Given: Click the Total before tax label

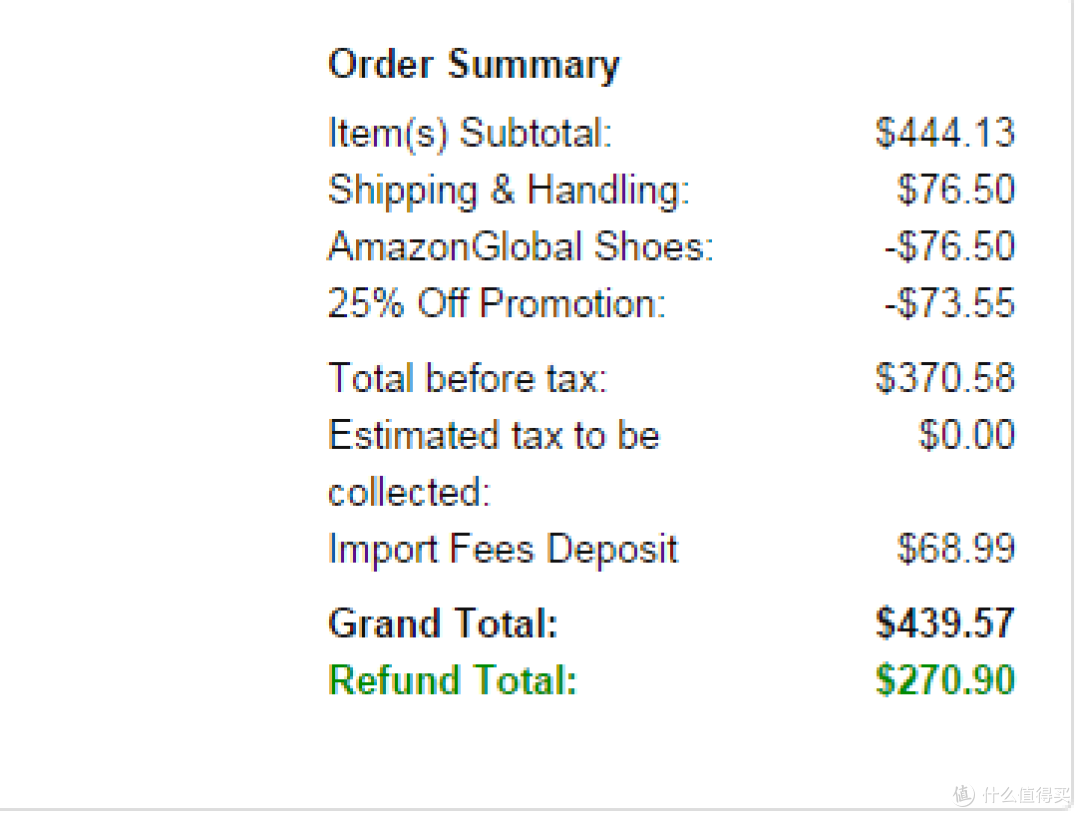Looking at the screenshot, I should 468,378.
